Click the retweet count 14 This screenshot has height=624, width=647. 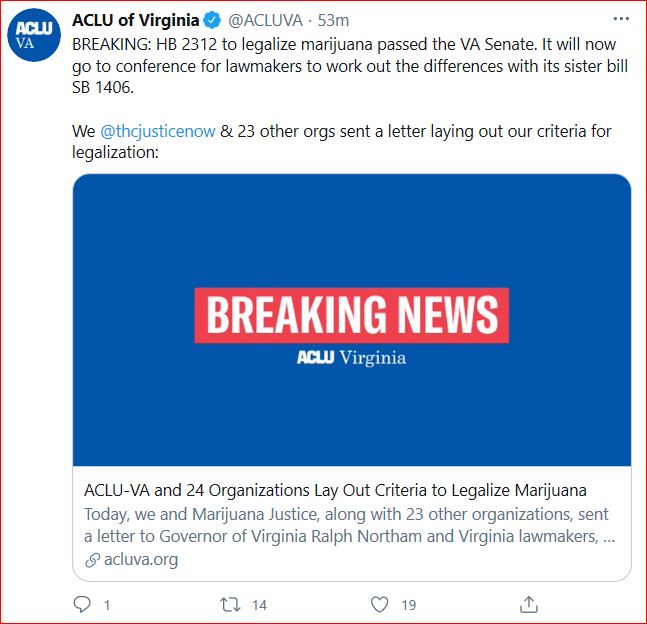[x=260, y=605]
